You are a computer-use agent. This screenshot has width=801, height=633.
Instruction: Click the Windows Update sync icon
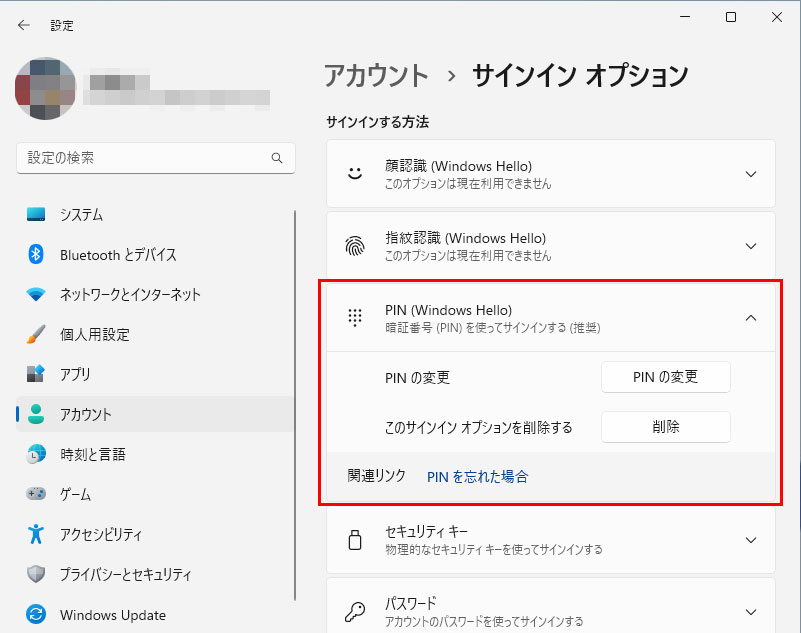point(36,614)
